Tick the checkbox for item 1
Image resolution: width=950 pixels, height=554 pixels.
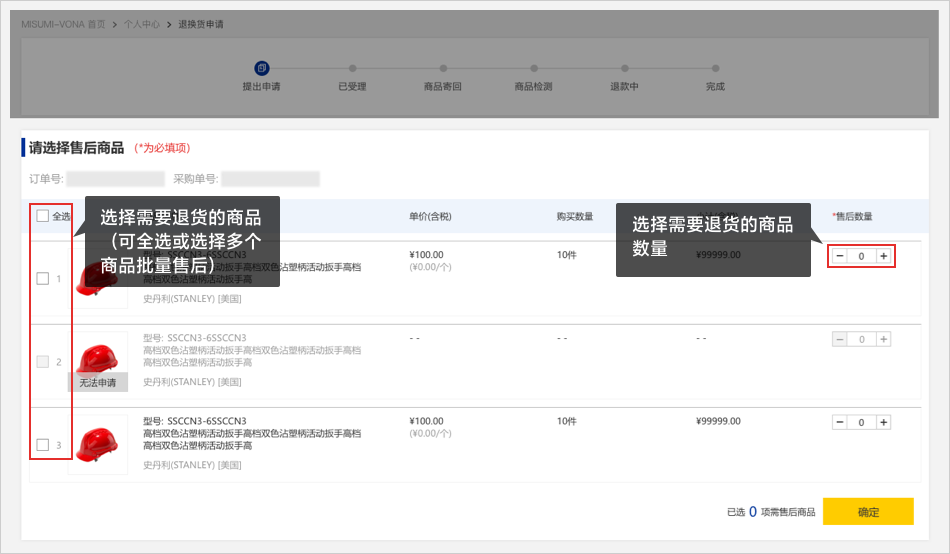point(43,279)
